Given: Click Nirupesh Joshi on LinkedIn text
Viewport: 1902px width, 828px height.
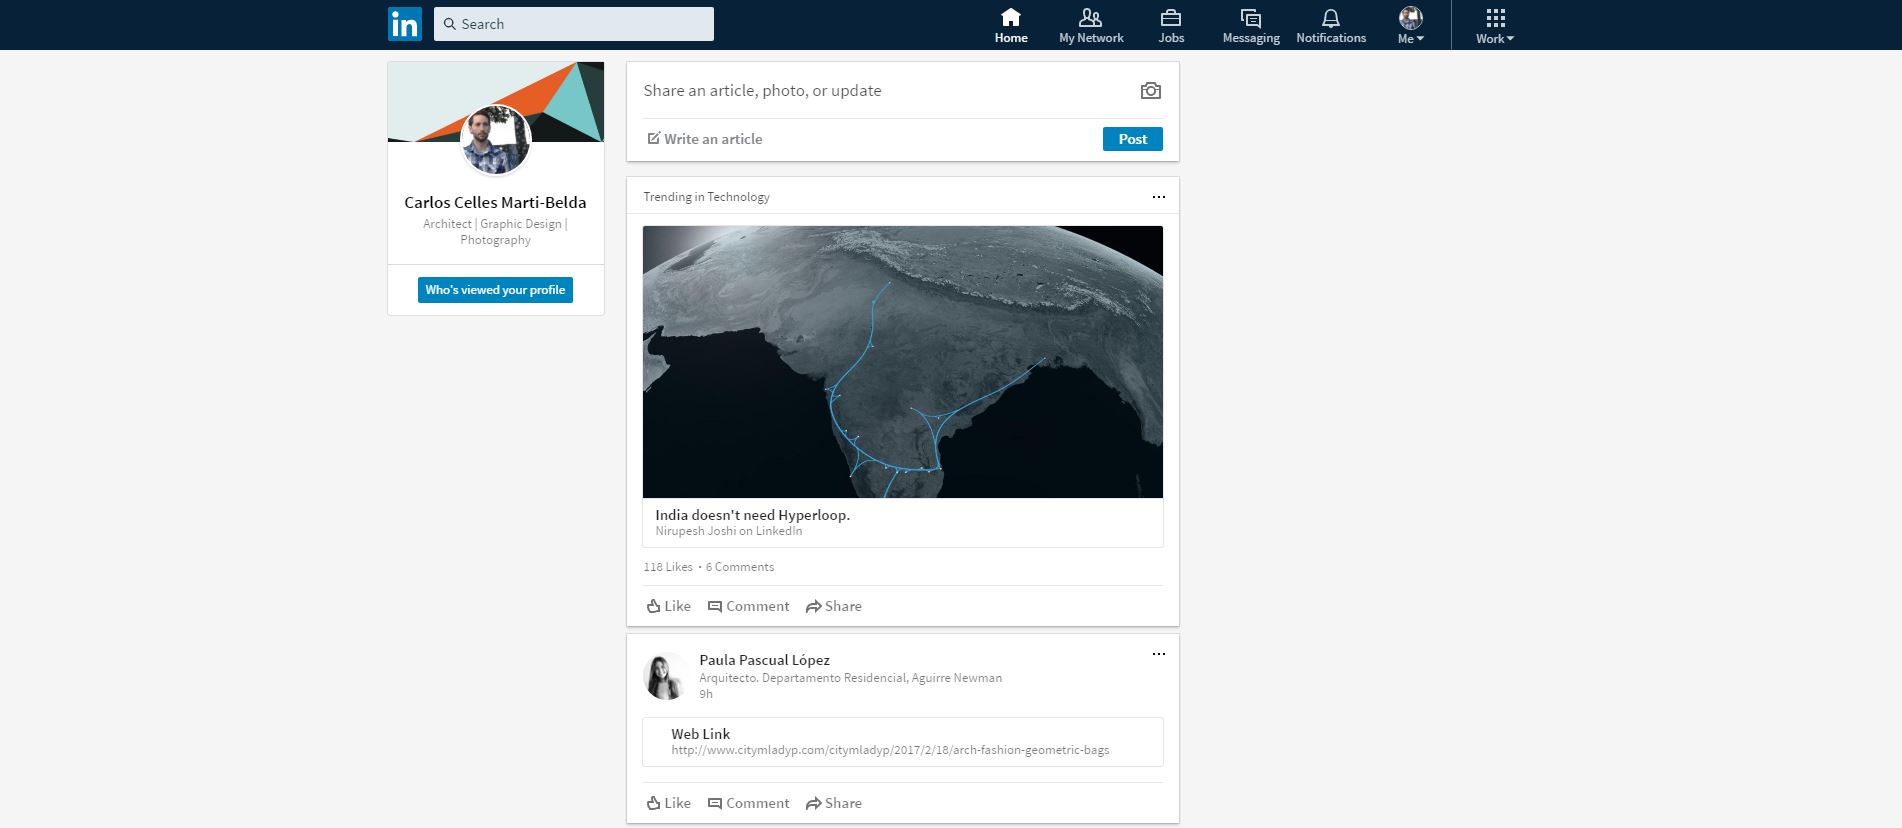Looking at the screenshot, I should [x=729, y=531].
